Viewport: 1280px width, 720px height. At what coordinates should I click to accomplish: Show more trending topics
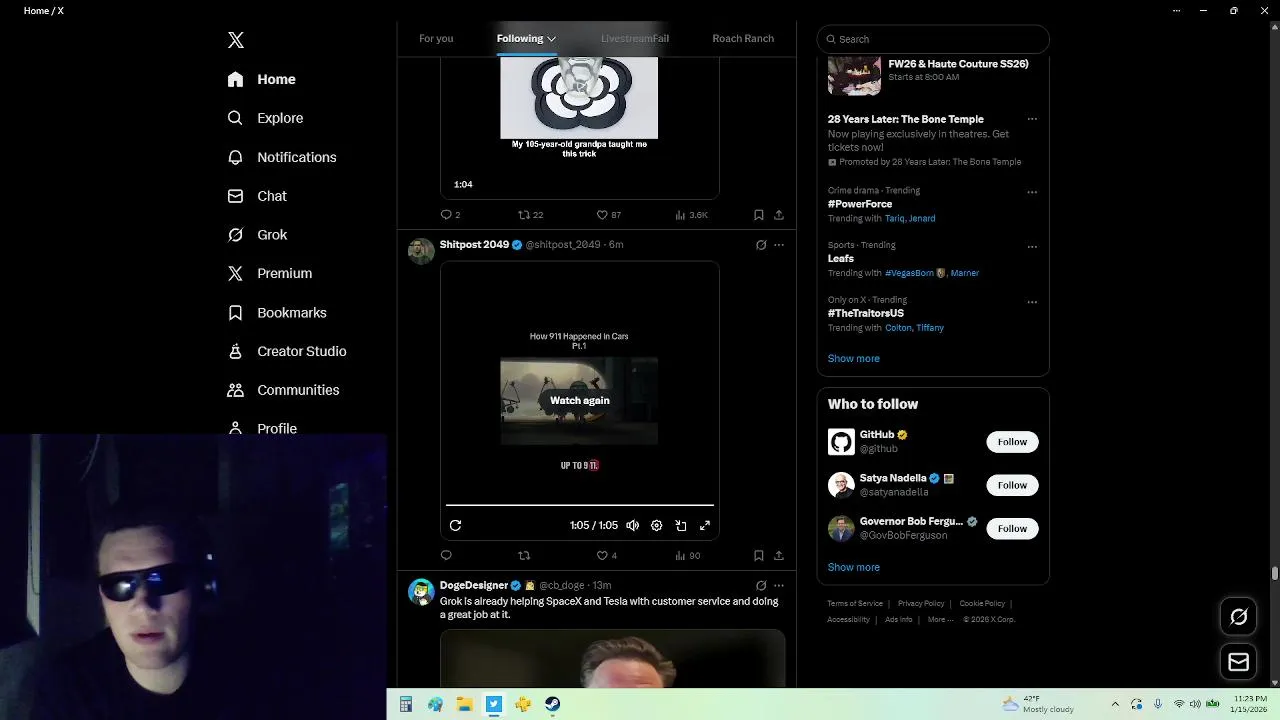click(x=854, y=358)
